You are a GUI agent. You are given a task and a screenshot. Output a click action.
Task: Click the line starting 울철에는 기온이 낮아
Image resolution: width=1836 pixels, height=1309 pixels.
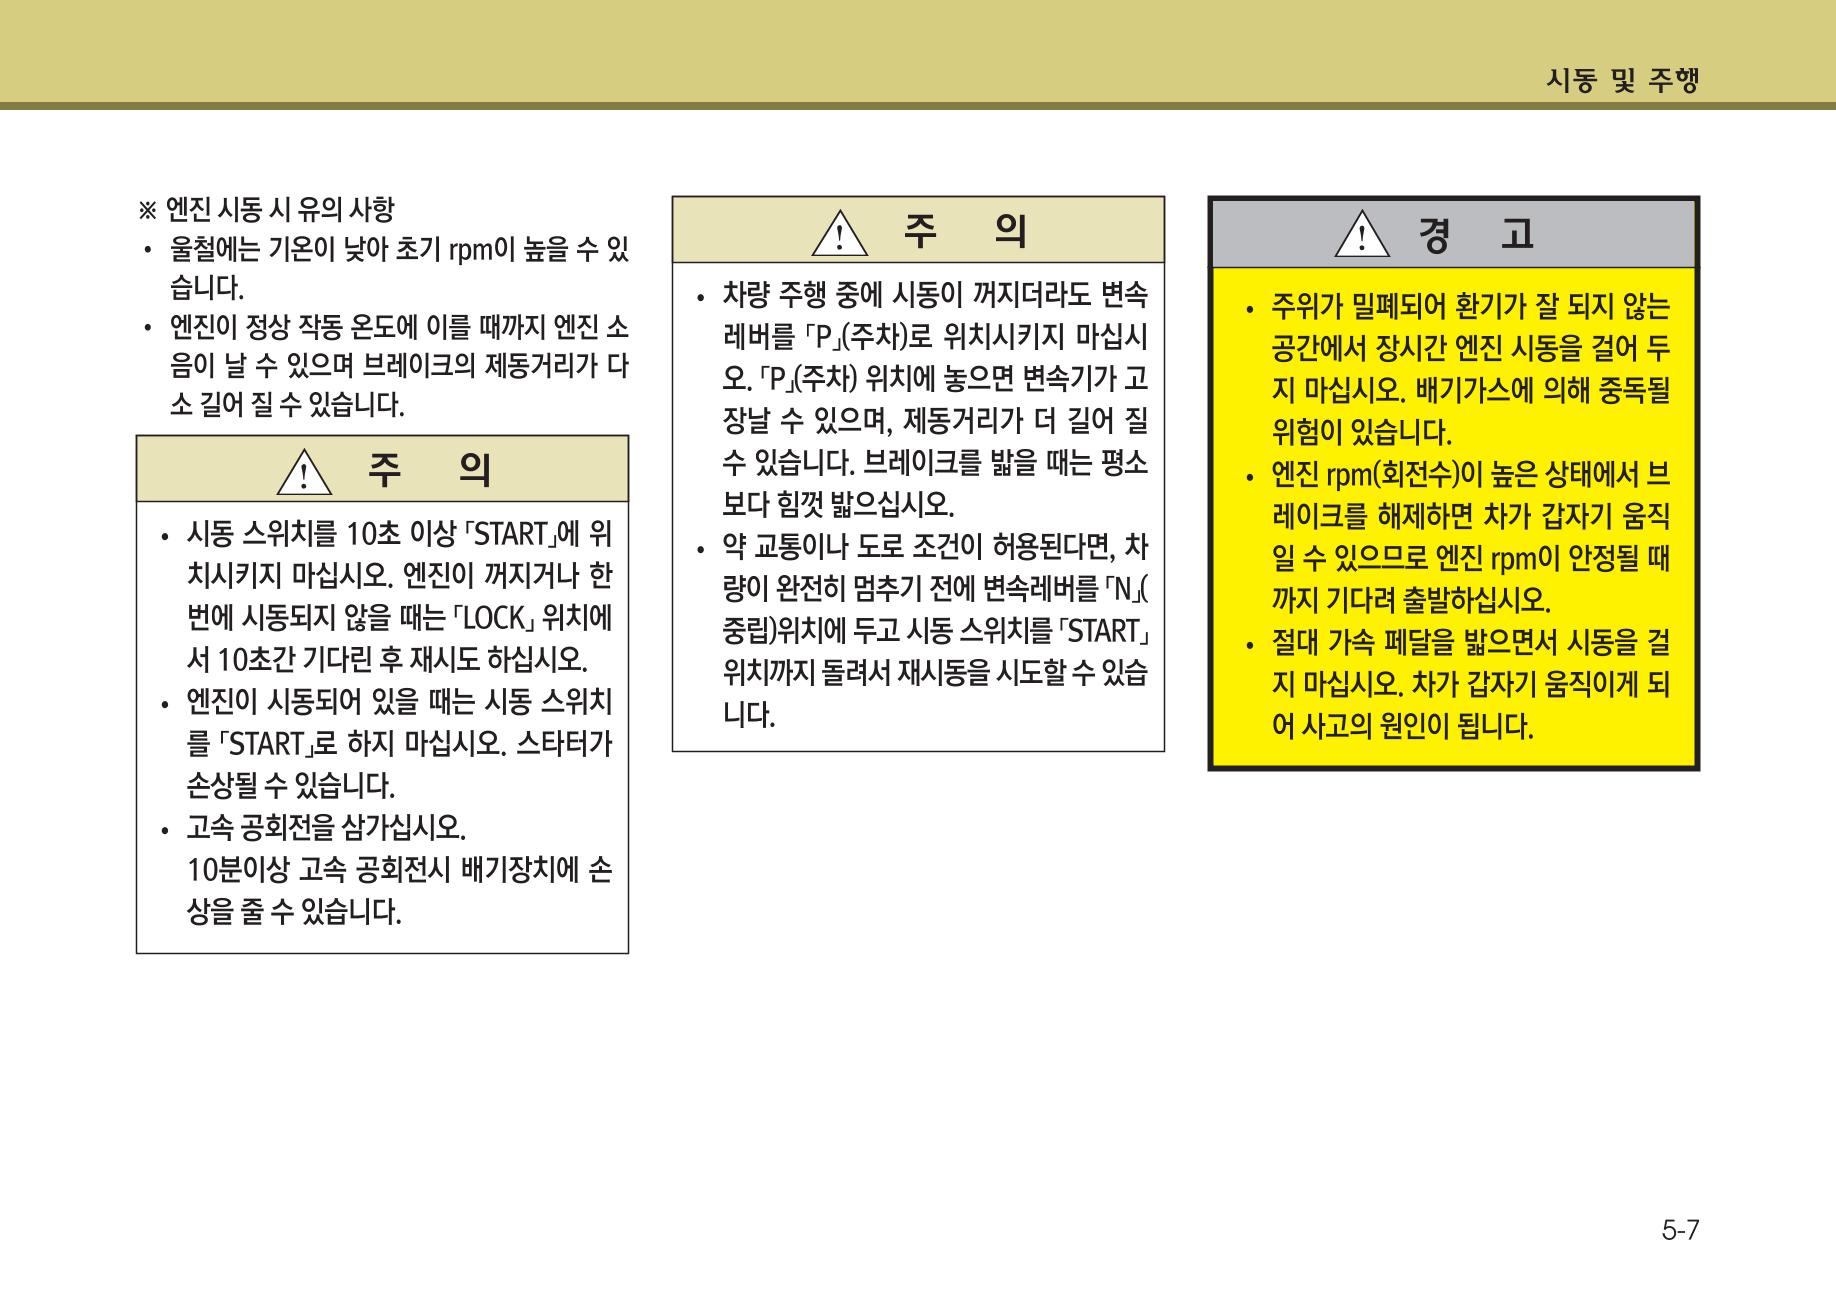coord(399,248)
